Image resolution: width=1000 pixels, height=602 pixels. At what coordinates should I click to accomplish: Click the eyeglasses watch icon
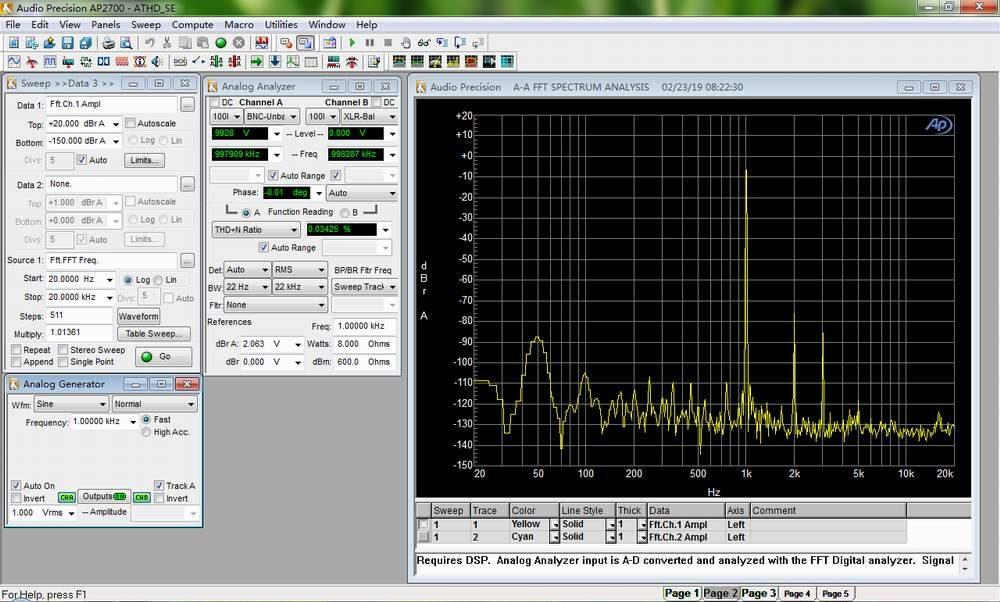[x=423, y=43]
